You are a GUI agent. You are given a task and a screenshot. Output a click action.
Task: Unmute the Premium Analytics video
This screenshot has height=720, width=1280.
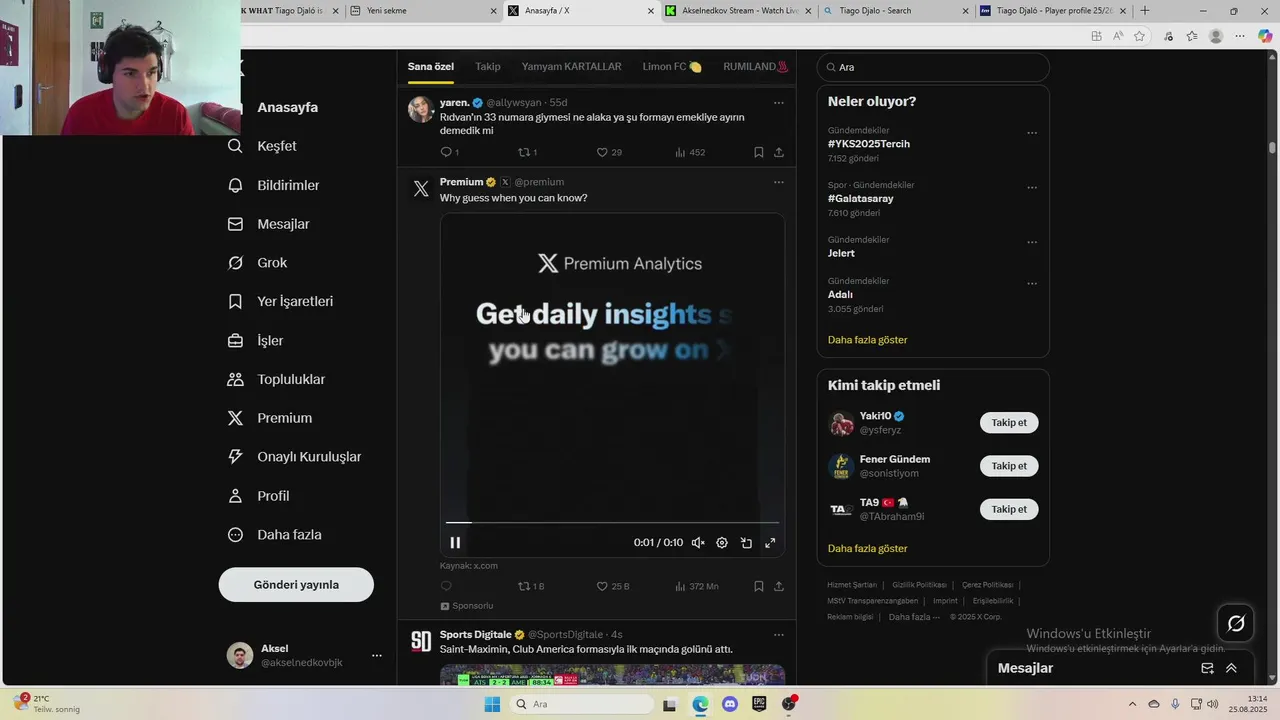(x=698, y=543)
